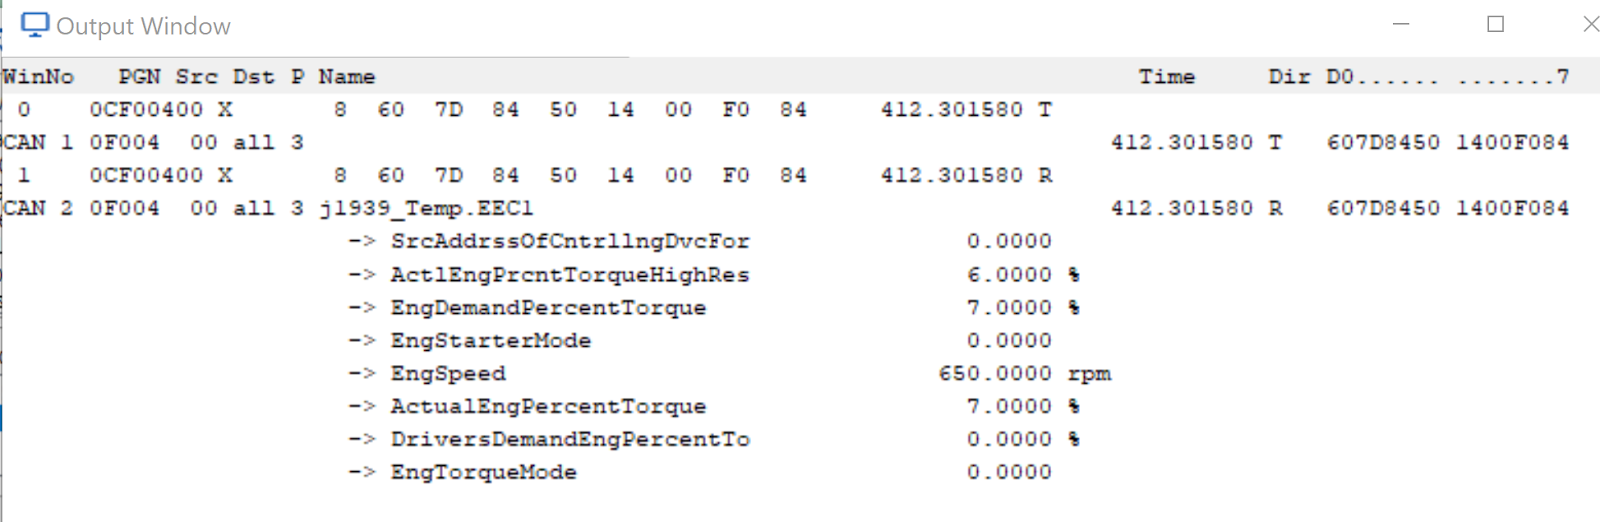Select the EngDemandPercentTorque signal row
The image size is (1600, 522).
[714, 308]
